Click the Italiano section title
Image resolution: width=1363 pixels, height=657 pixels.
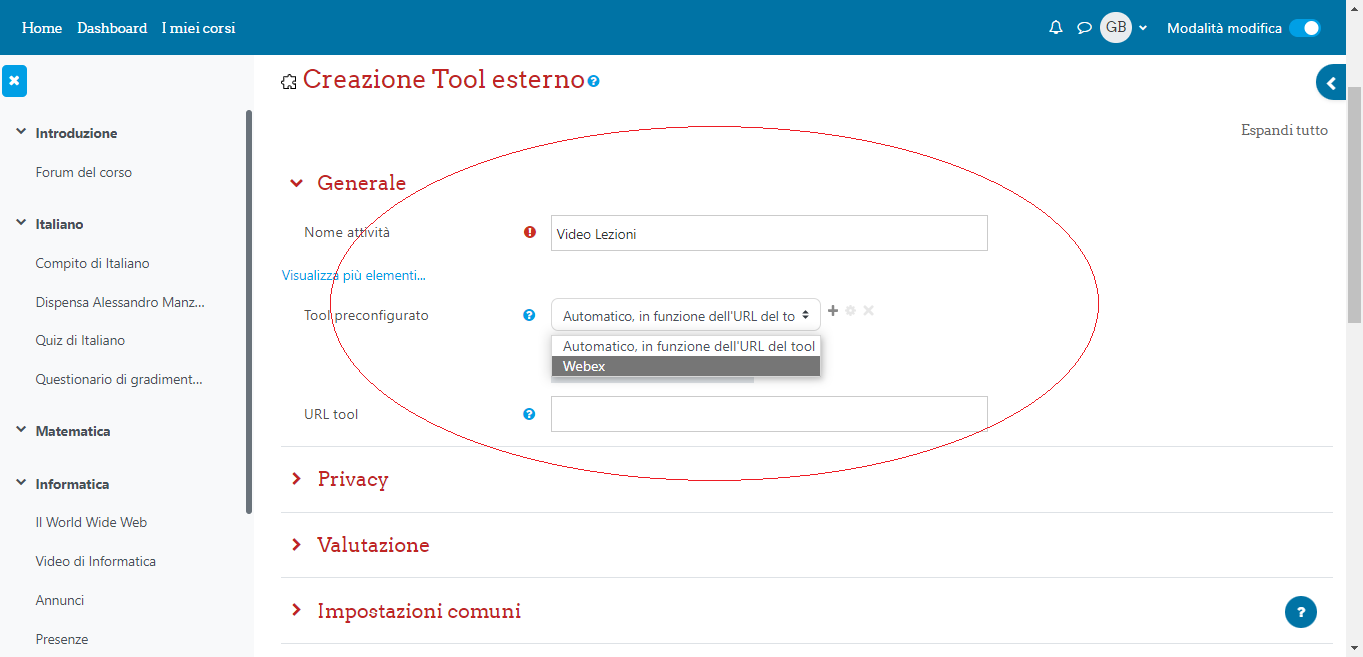[x=59, y=224]
